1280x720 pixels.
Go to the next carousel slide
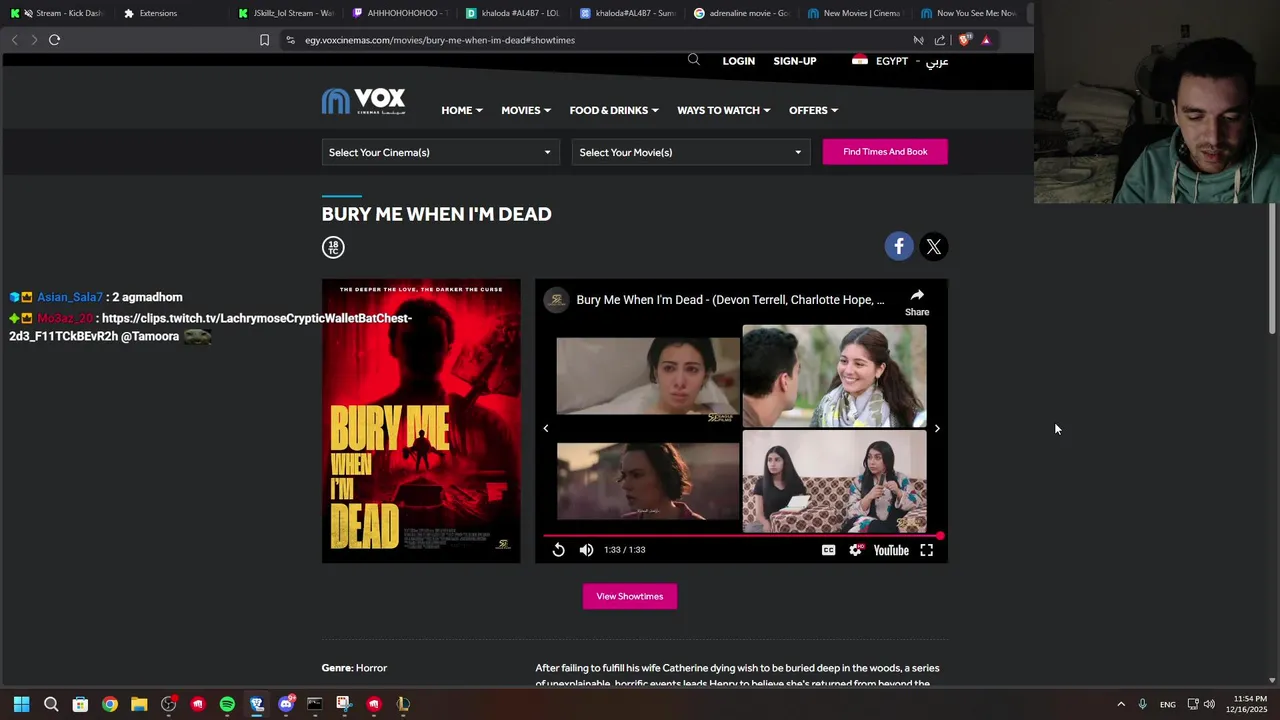tap(937, 428)
